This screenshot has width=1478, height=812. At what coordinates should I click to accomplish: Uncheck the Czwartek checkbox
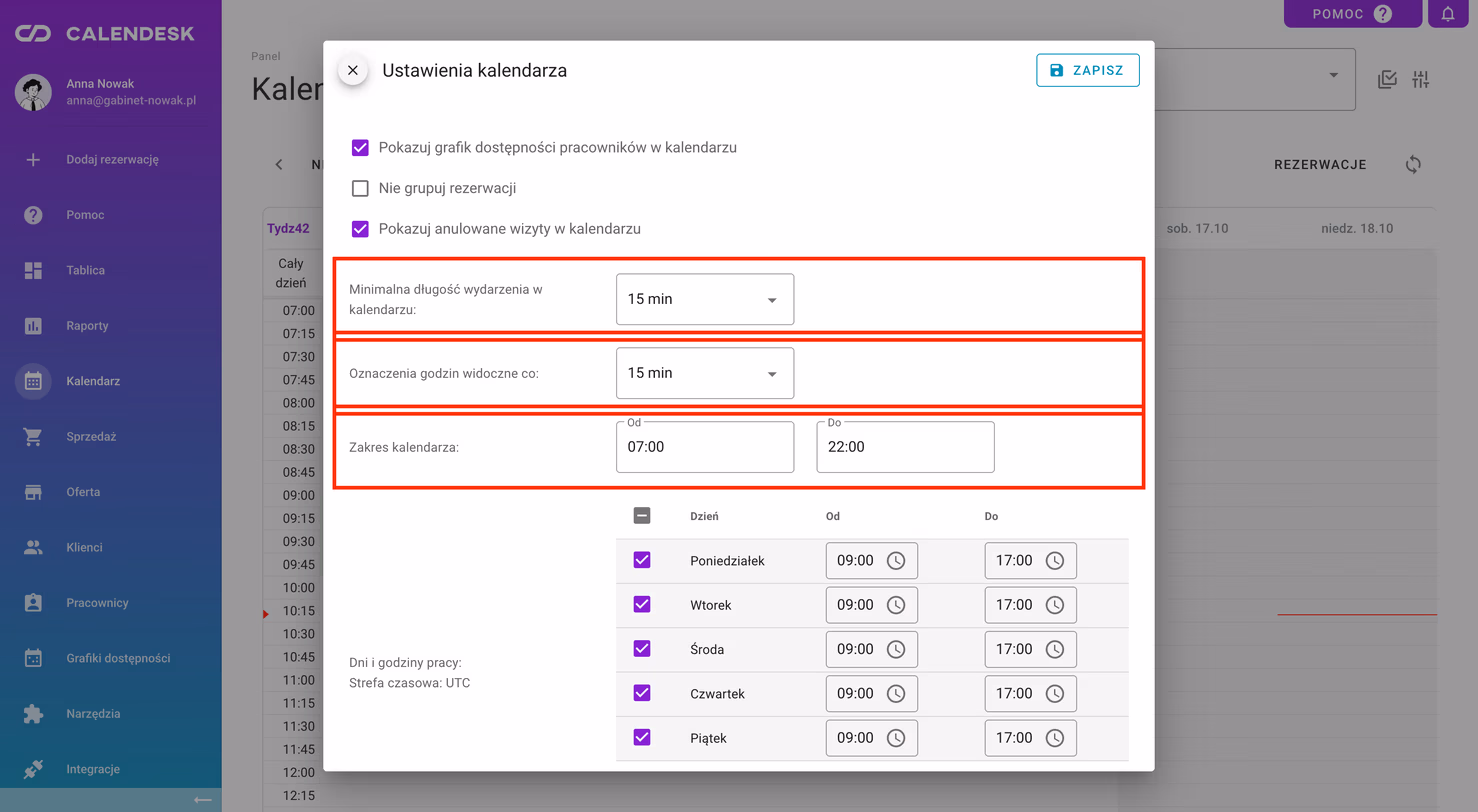[x=642, y=693]
